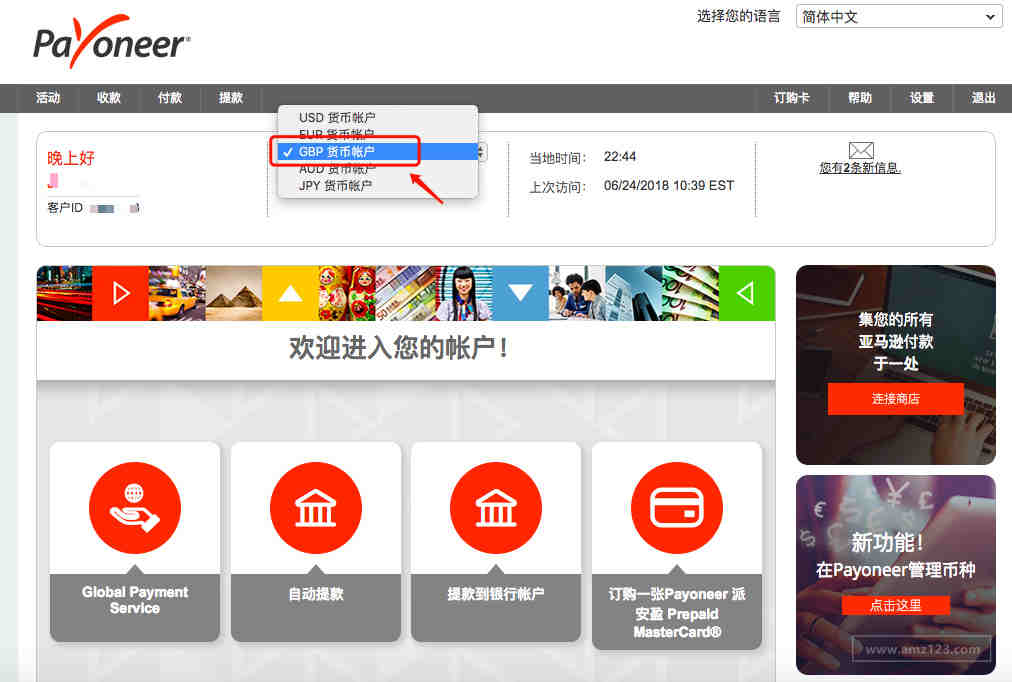Image resolution: width=1012 pixels, height=682 pixels.
Task: Click the Global Payment Service label
Action: [x=135, y=600]
